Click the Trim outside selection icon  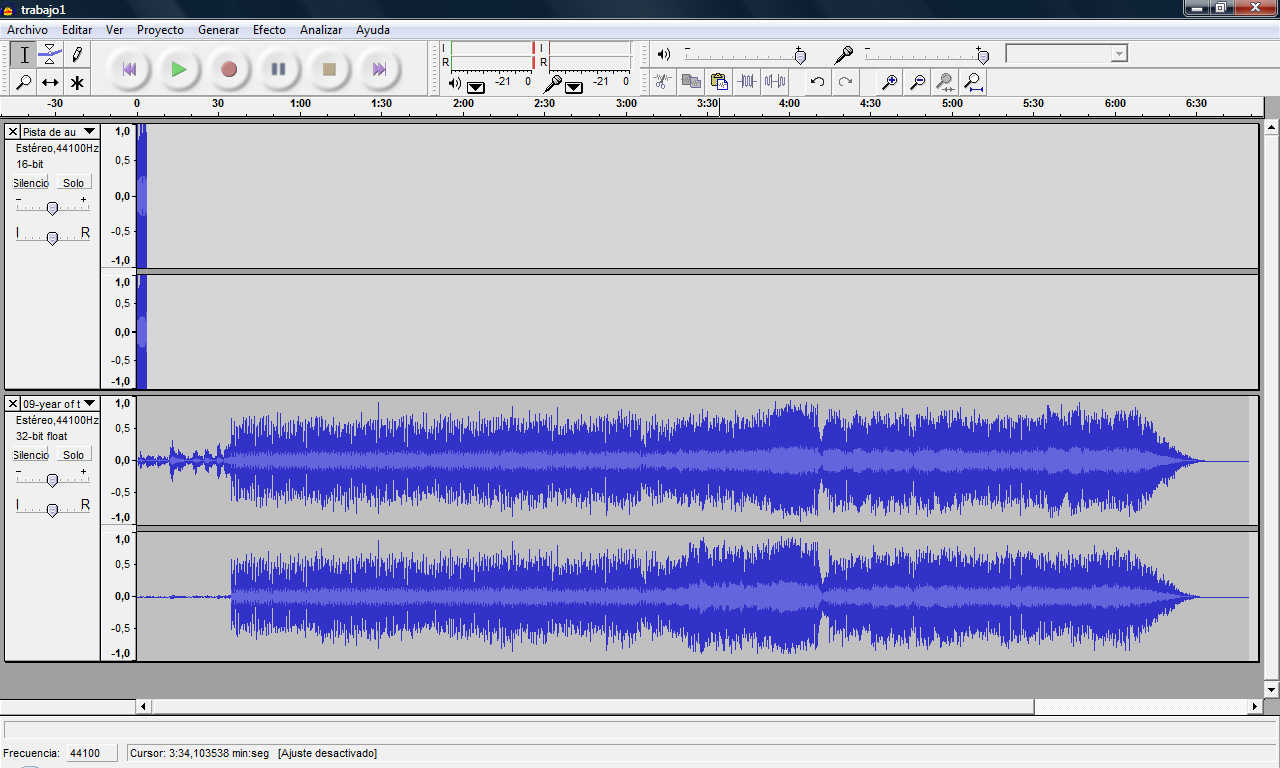coord(747,82)
